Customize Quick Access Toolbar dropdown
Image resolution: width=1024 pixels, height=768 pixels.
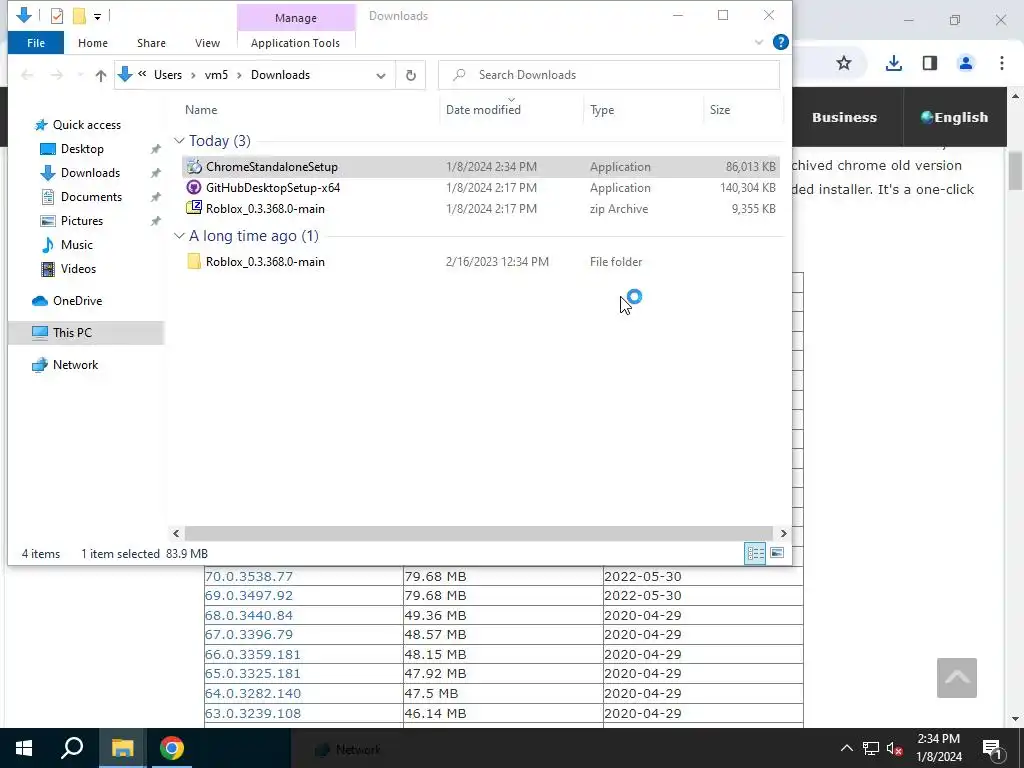[x=97, y=16]
